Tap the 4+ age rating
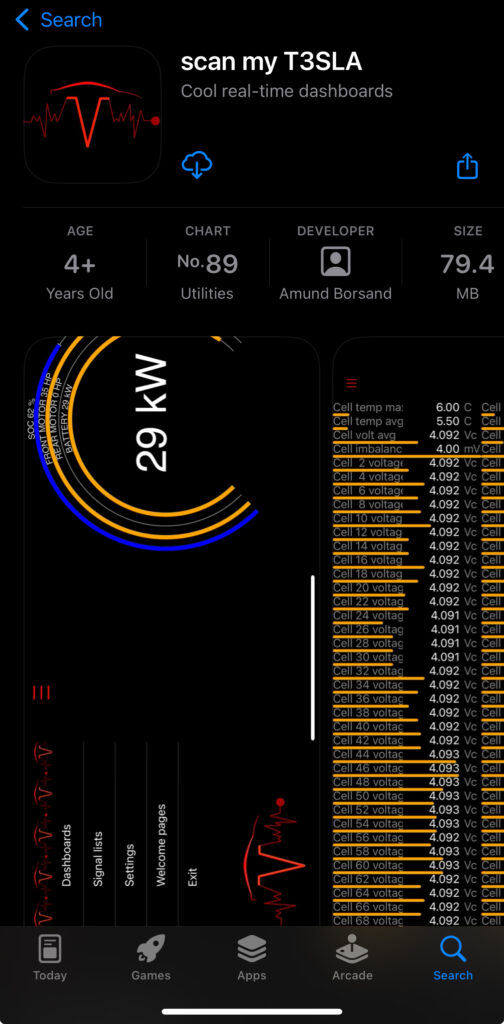504x1024 pixels. (80, 264)
